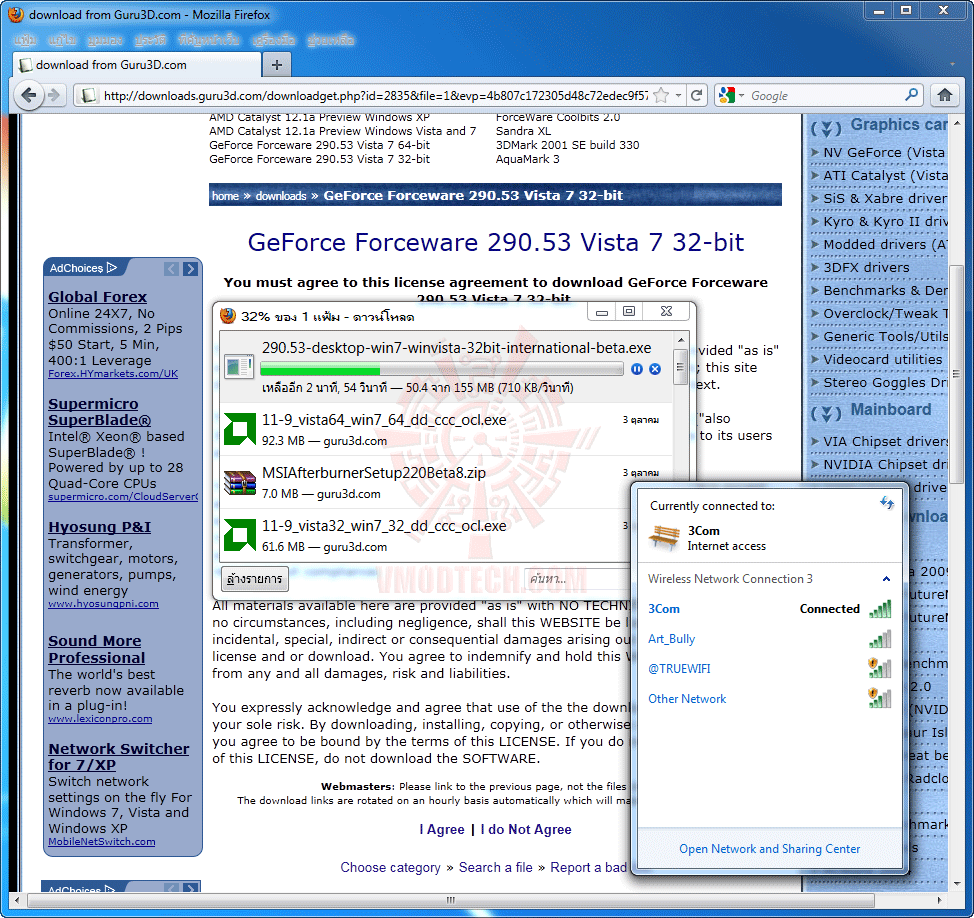Image resolution: width=974 pixels, height=918 pixels.
Task: Click the page horizontal scrollbar
Action: coord(452,900)
